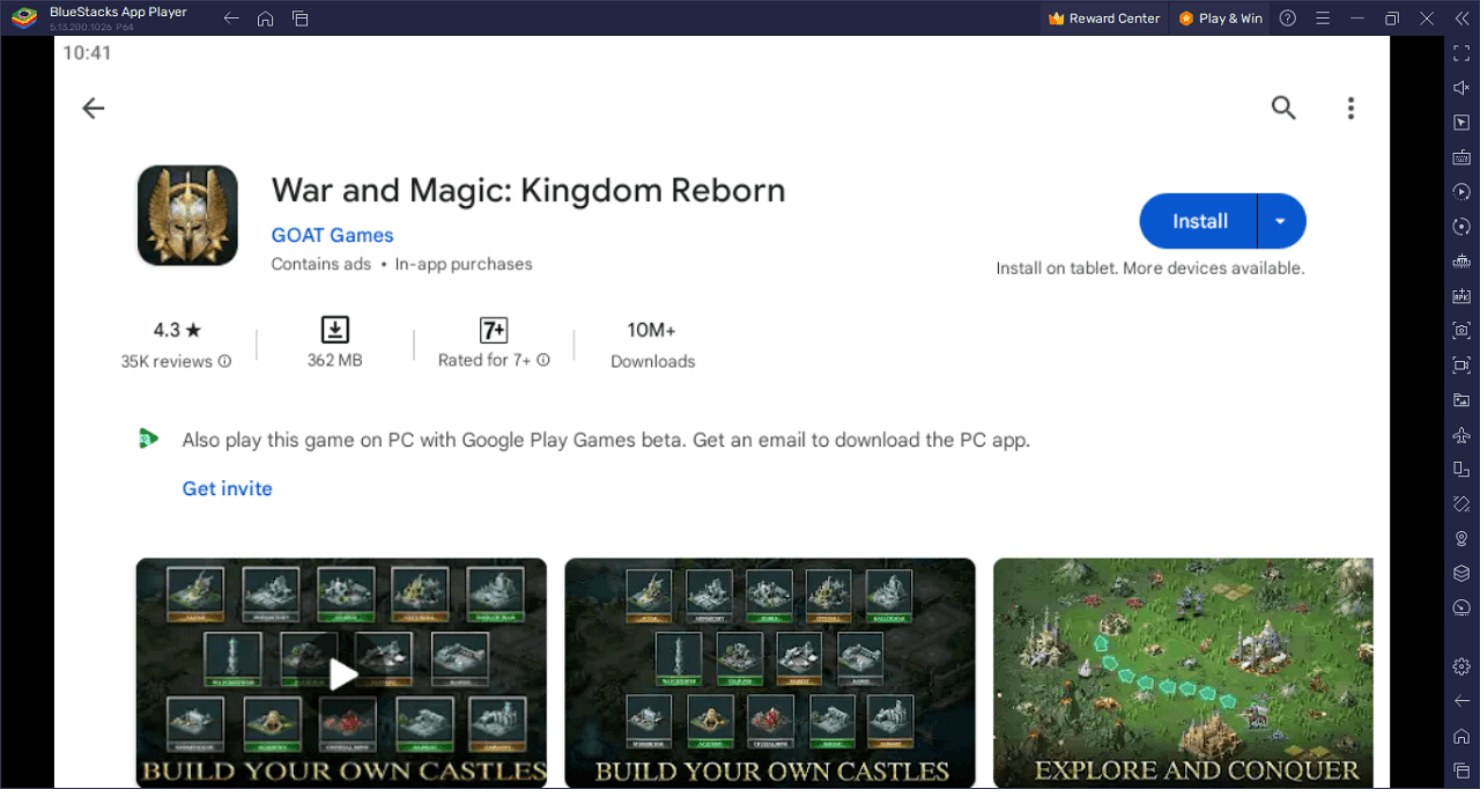Click the 10M+ Downloads stat
This screenshot has height=792, width=1484.
652,345
